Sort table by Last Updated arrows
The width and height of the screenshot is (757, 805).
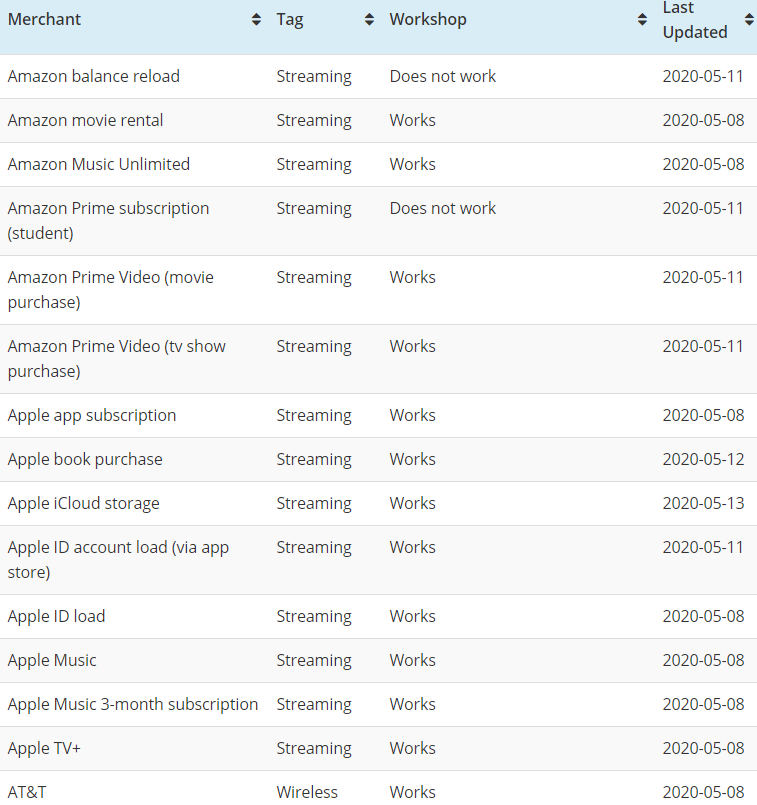click(749, 20)
